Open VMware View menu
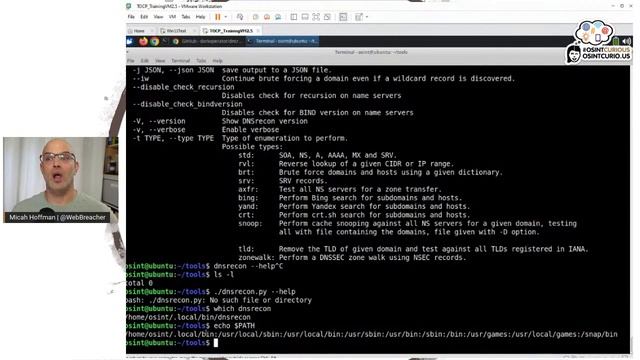This screenshot has width=640, height=360. 158,17
